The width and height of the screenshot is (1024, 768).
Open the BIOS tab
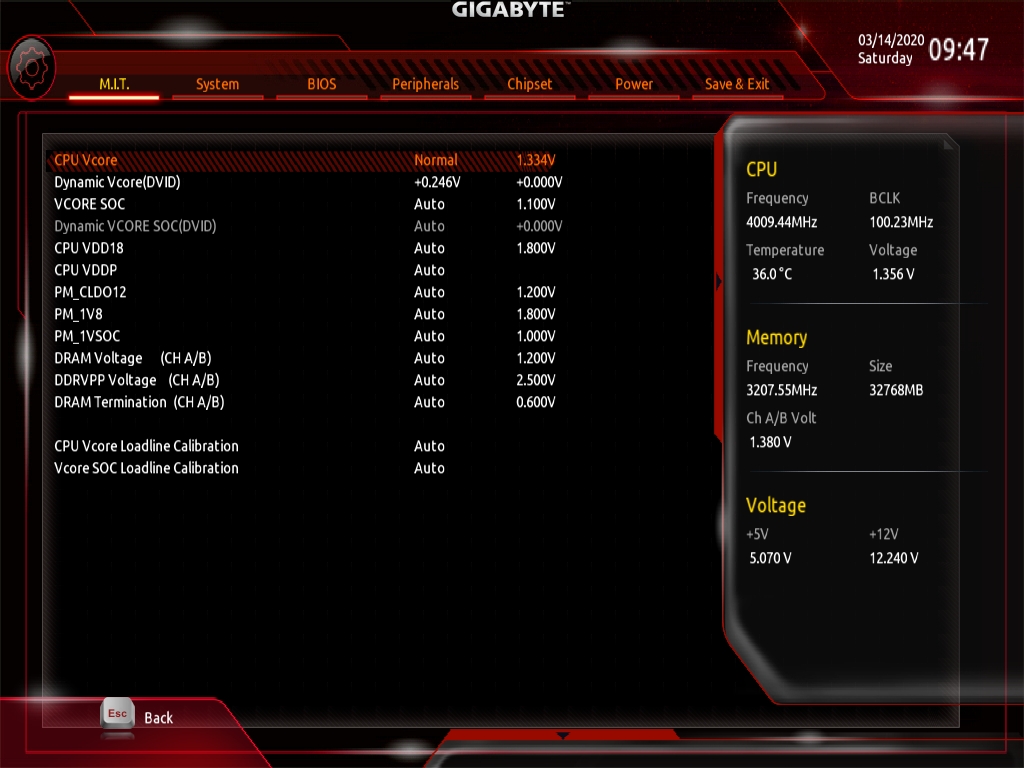(x=321, y=84)
